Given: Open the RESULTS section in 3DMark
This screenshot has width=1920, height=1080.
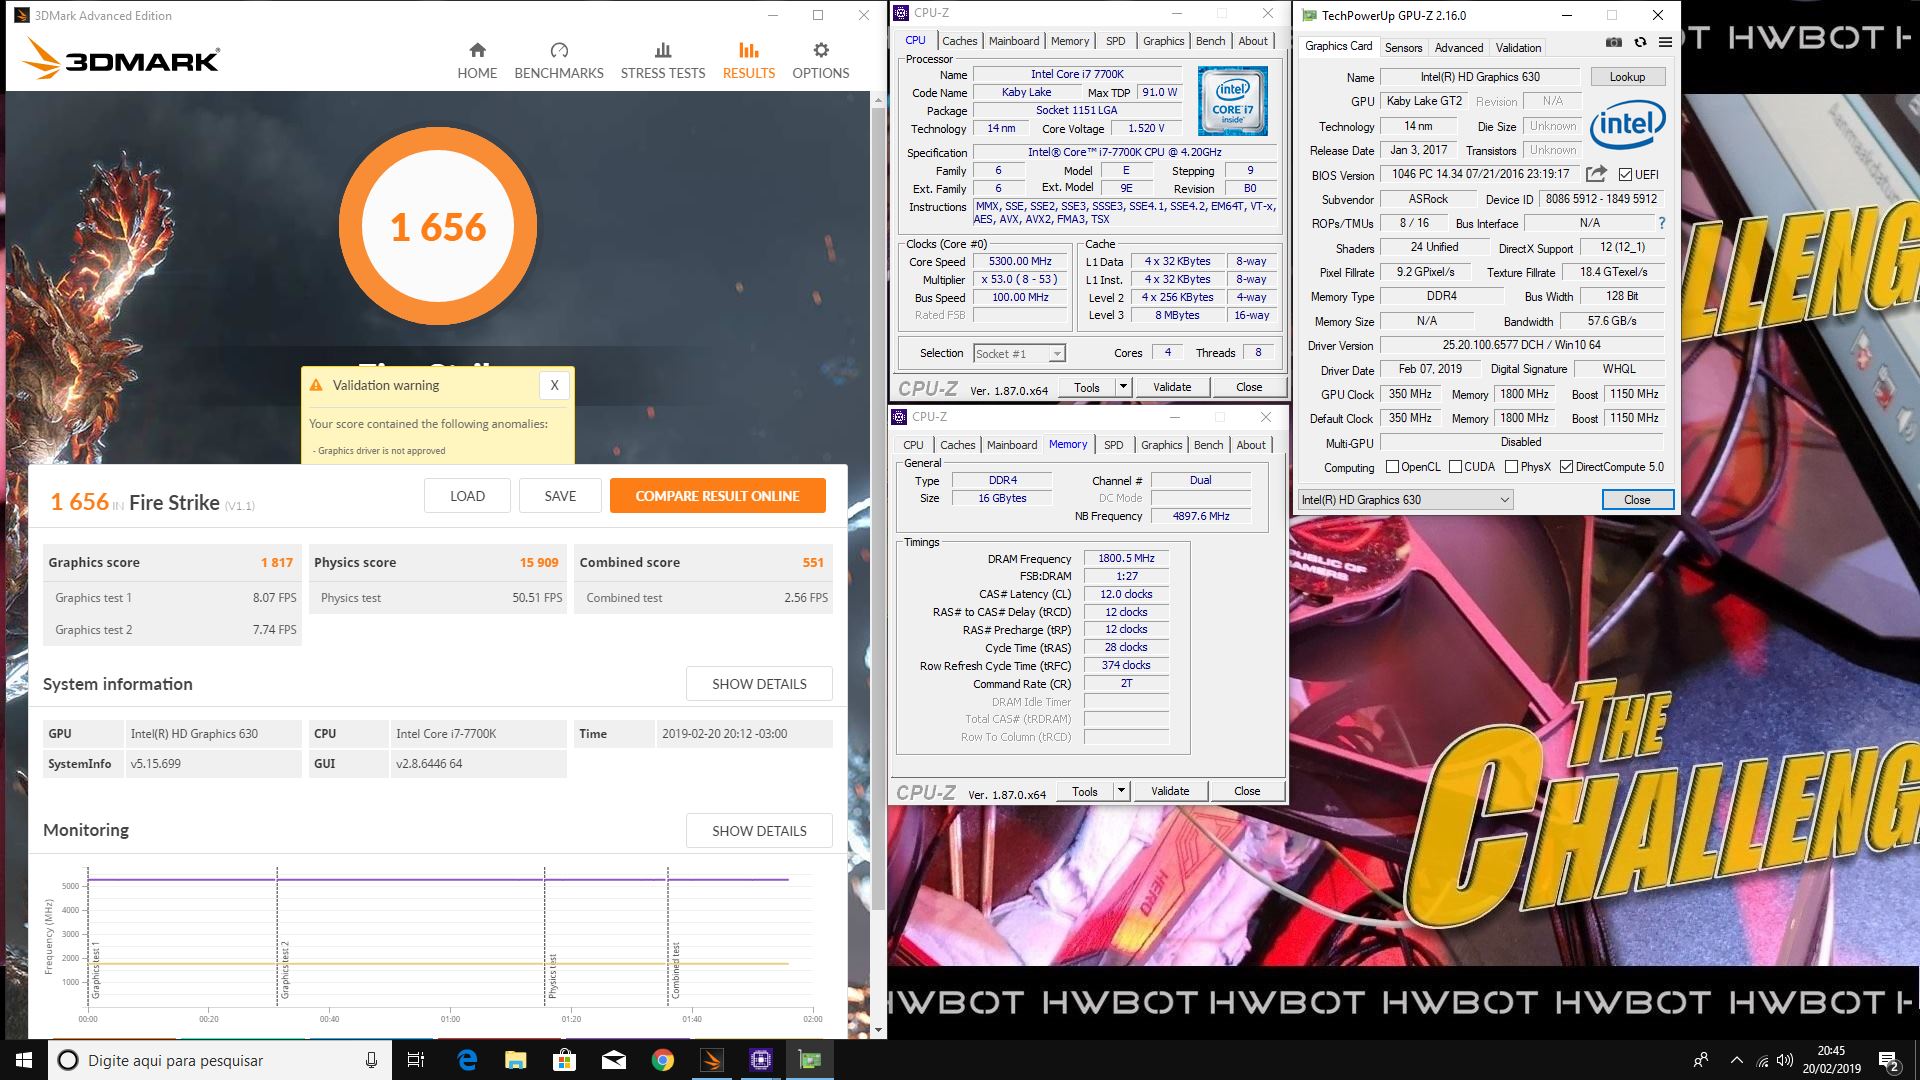Looking at the screenshot, I should pyautogui.click(x=749, y=61).
